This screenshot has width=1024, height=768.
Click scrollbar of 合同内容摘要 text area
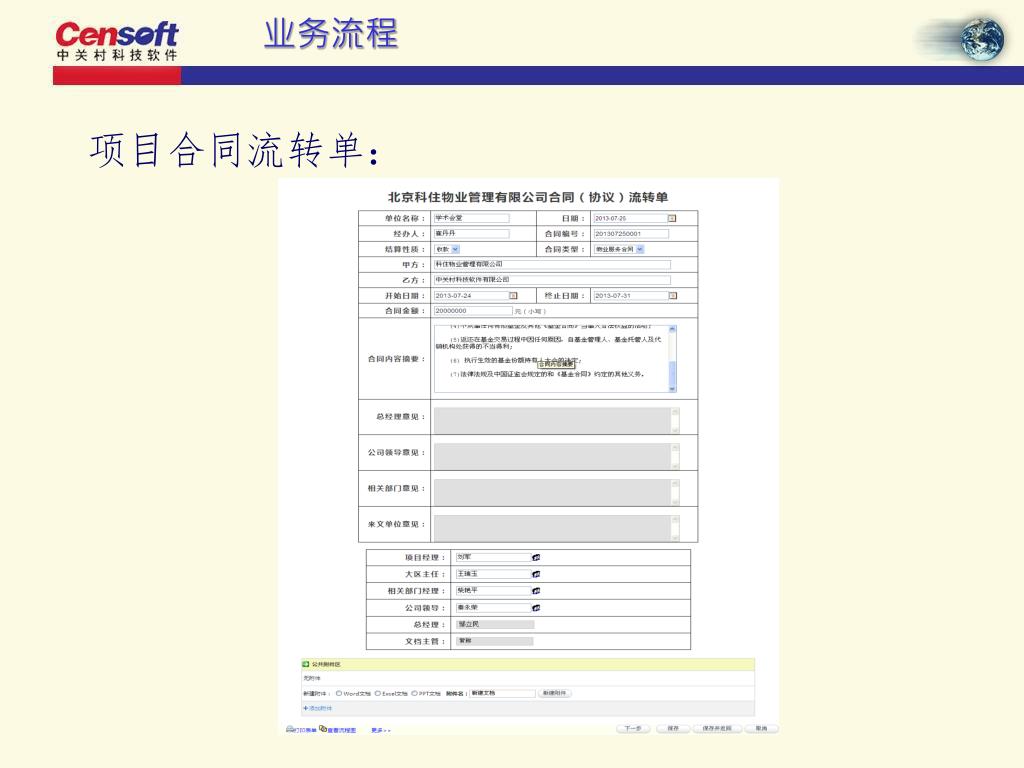pos(673,359)
